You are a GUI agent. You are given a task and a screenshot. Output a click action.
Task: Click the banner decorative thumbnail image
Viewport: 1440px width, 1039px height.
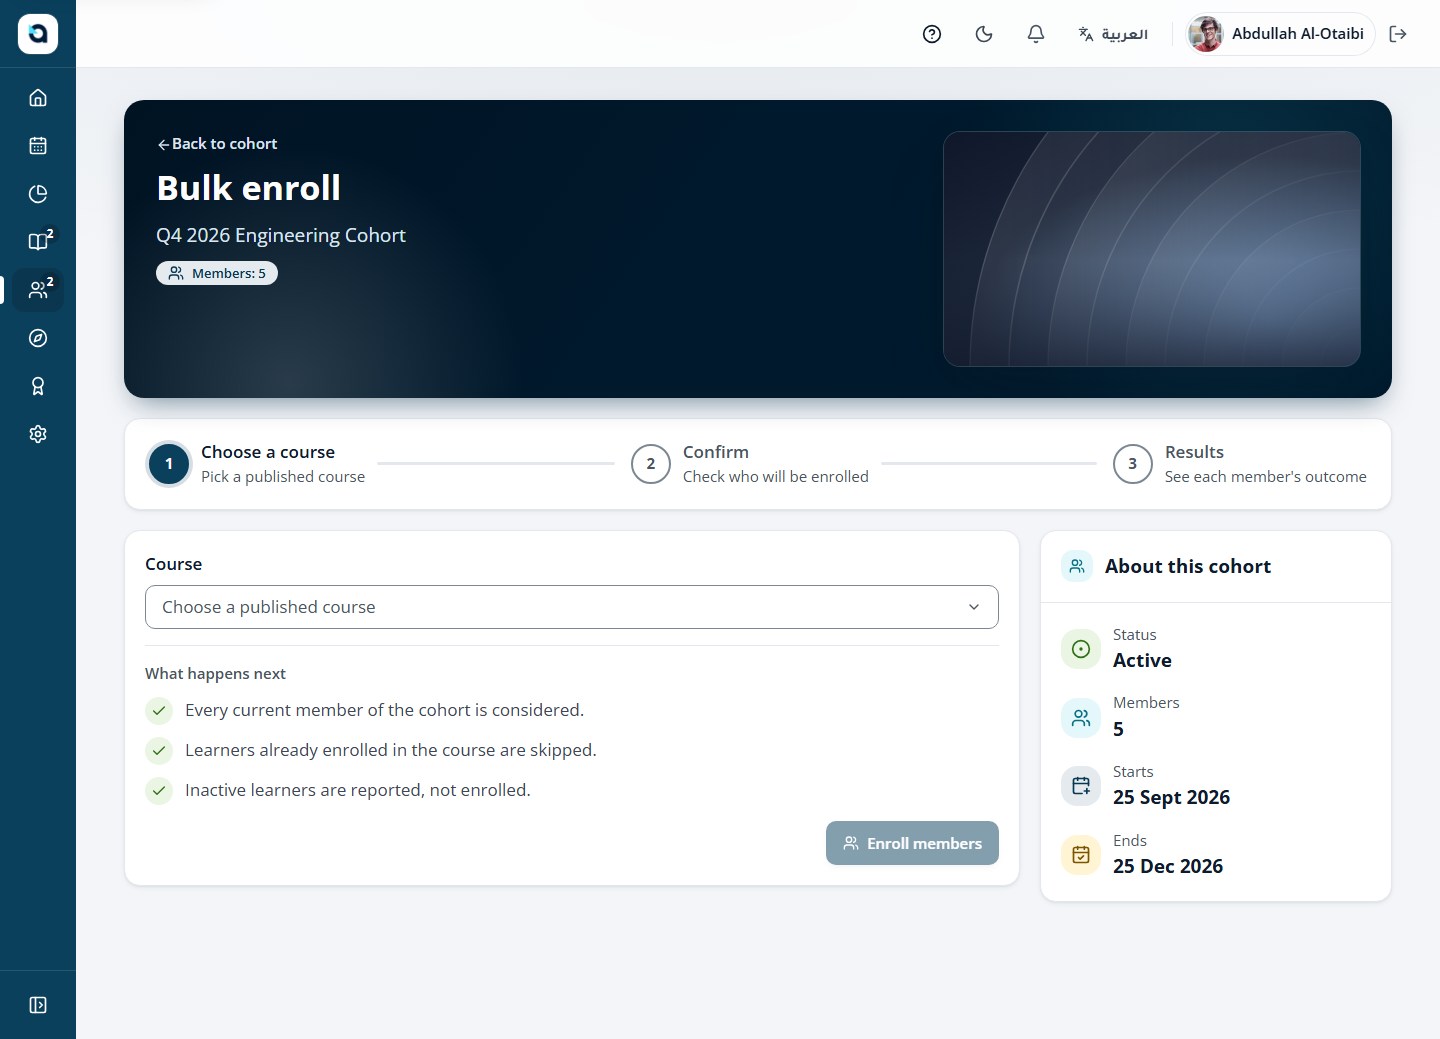pyautogui.click(x=1152, y=249)
